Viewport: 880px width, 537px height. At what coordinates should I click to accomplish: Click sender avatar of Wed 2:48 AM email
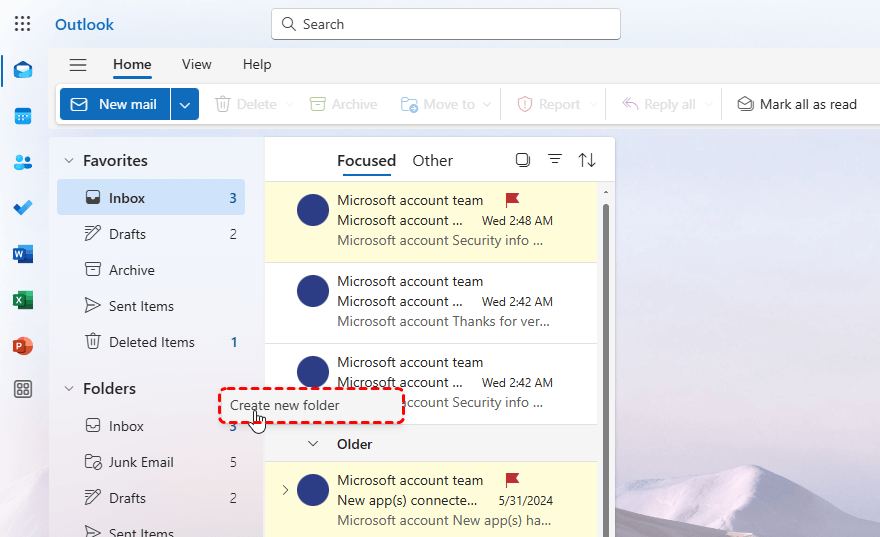coord(313,210)
